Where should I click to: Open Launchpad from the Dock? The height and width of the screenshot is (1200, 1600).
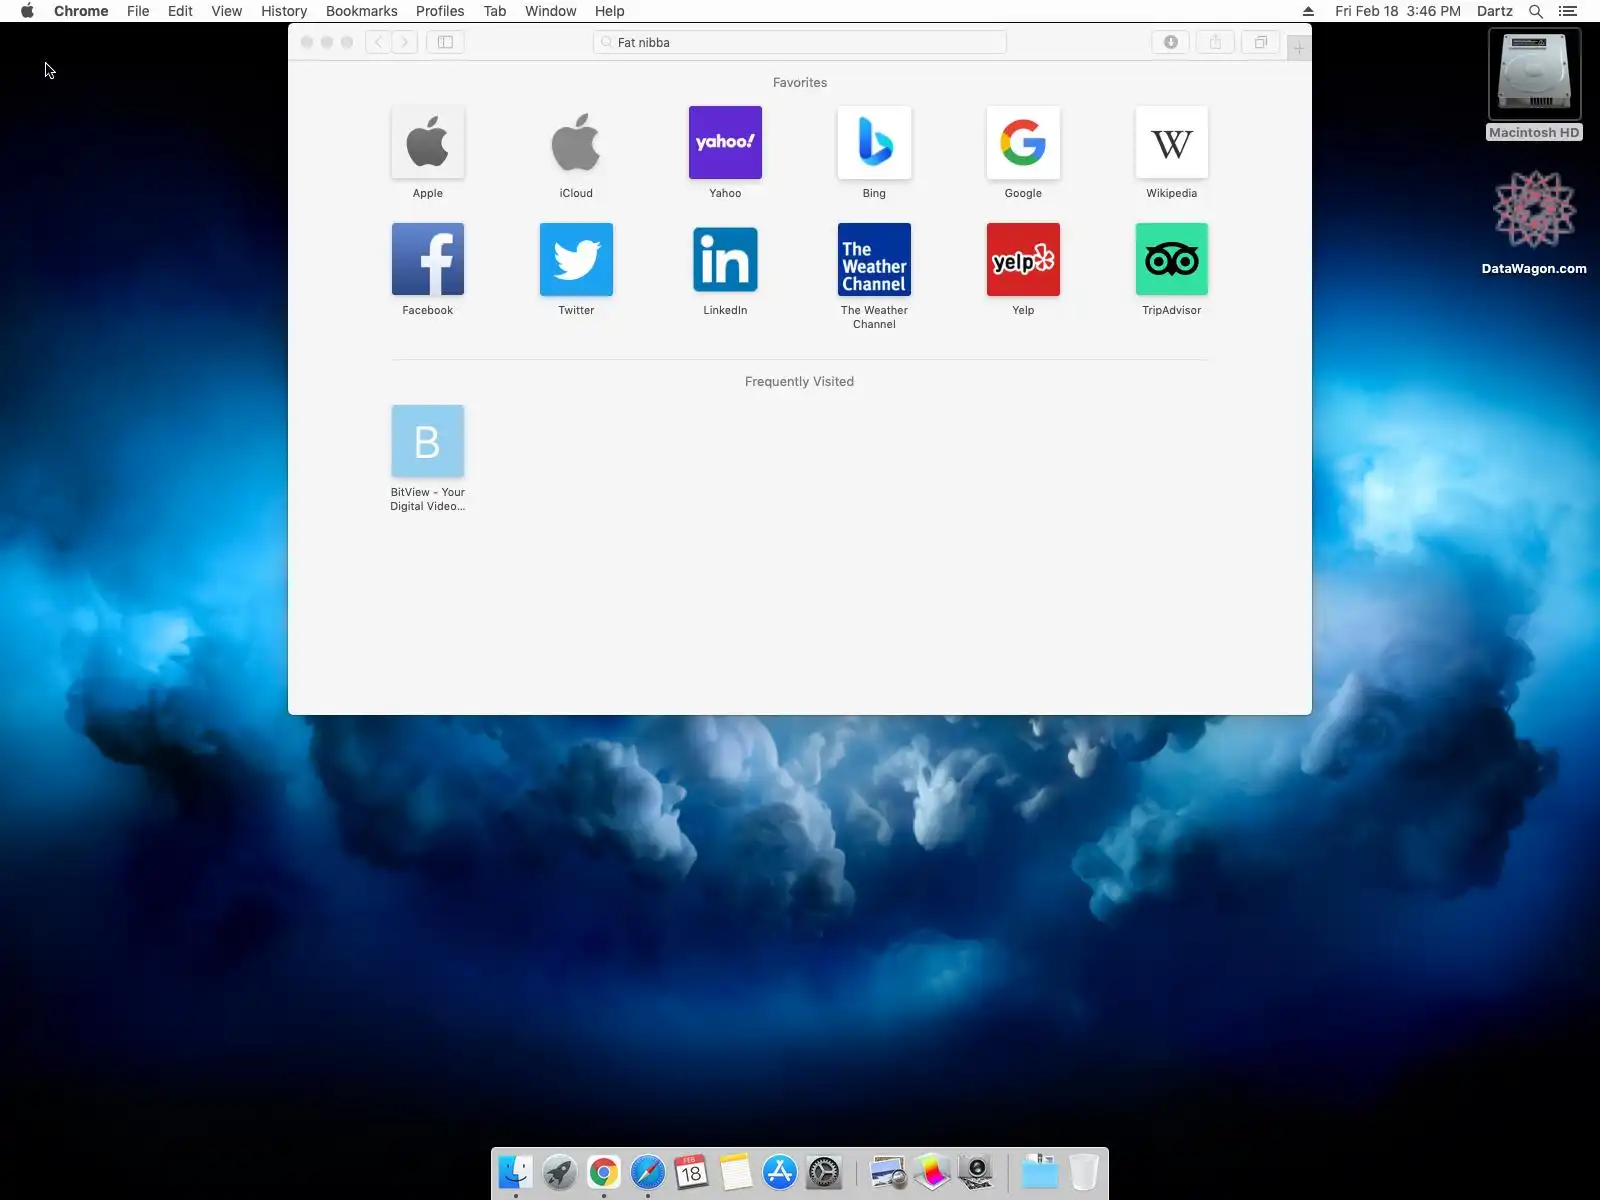click(x=560, y=1172)
